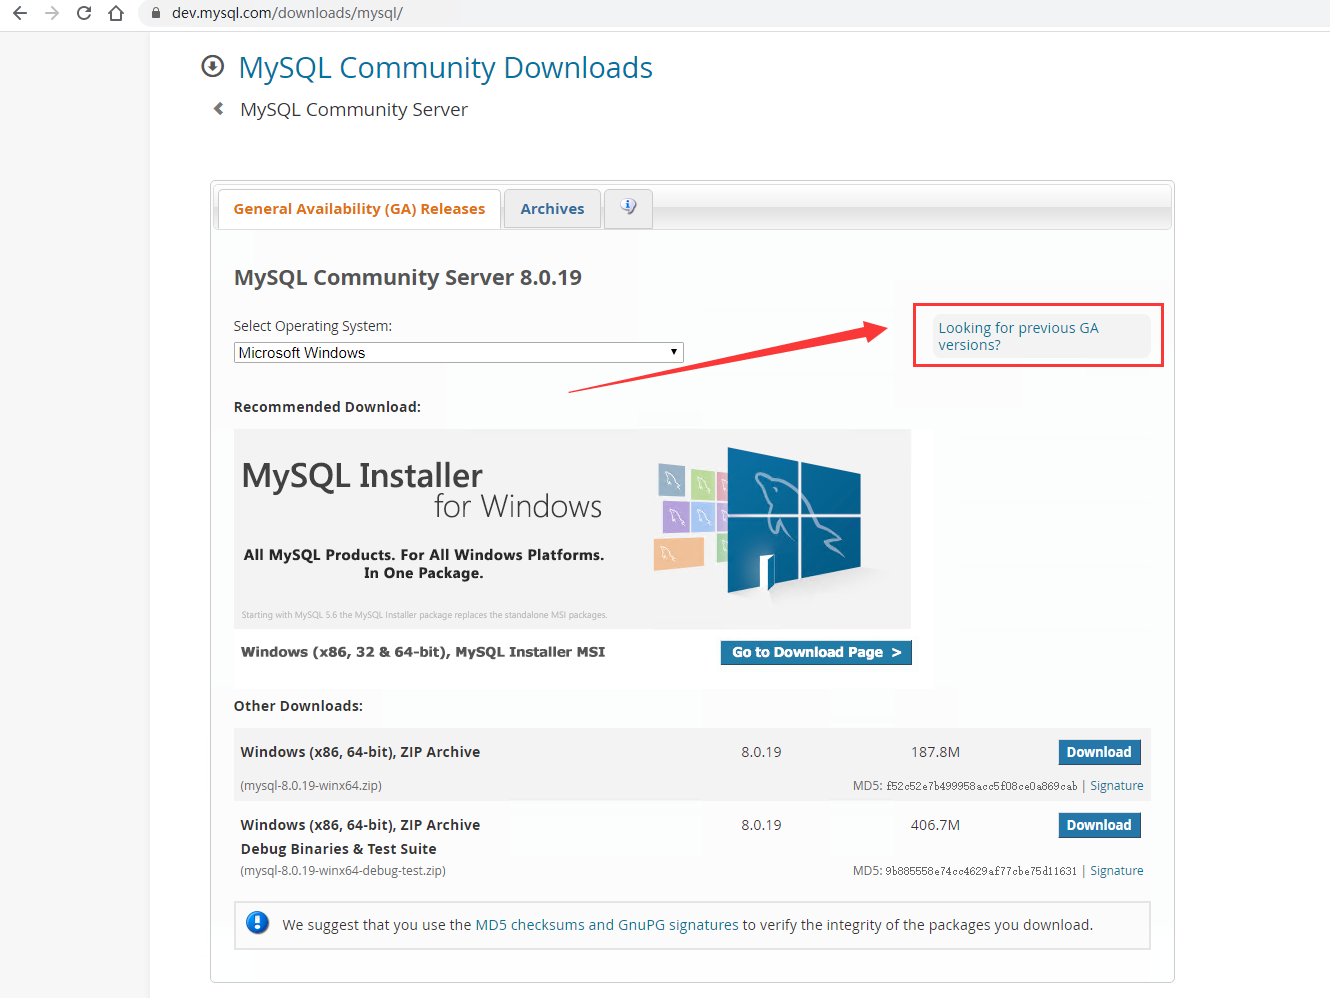The image size is (1330, 998).
Task: Click the browser back arrow
Action: tap(20, 13)
